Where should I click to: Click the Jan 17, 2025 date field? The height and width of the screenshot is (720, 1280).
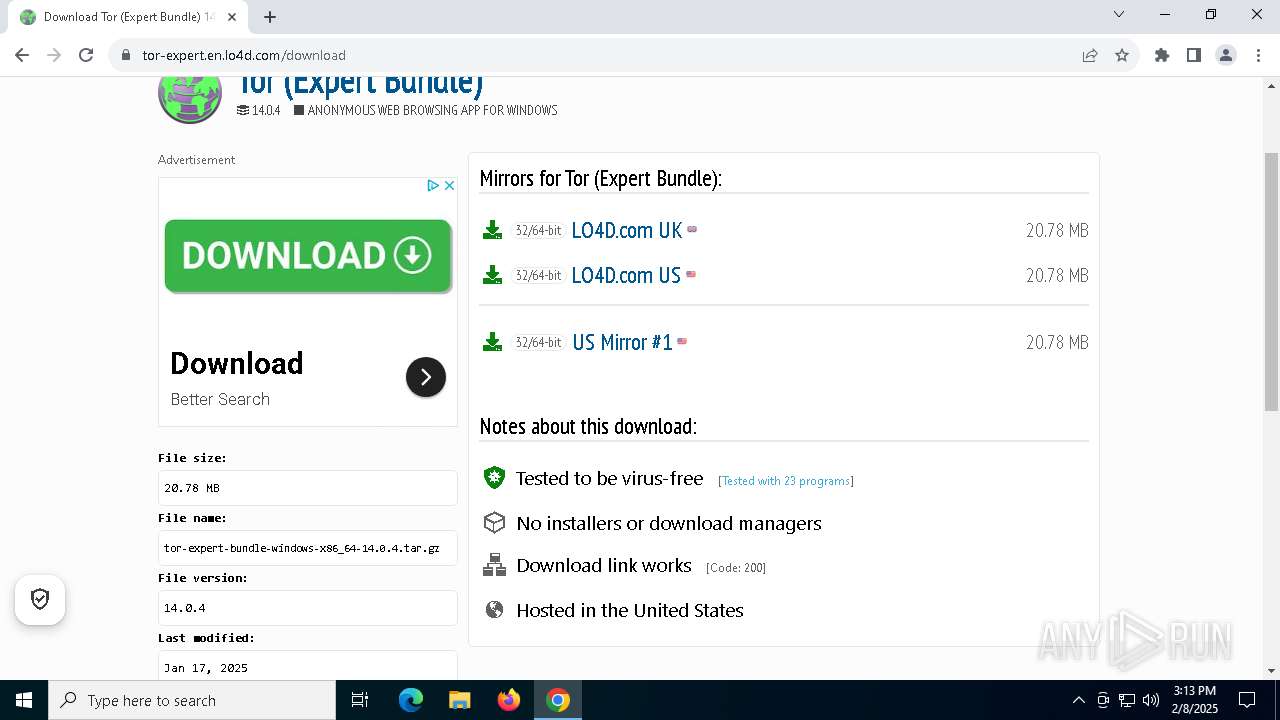click(x=308, y=666)
